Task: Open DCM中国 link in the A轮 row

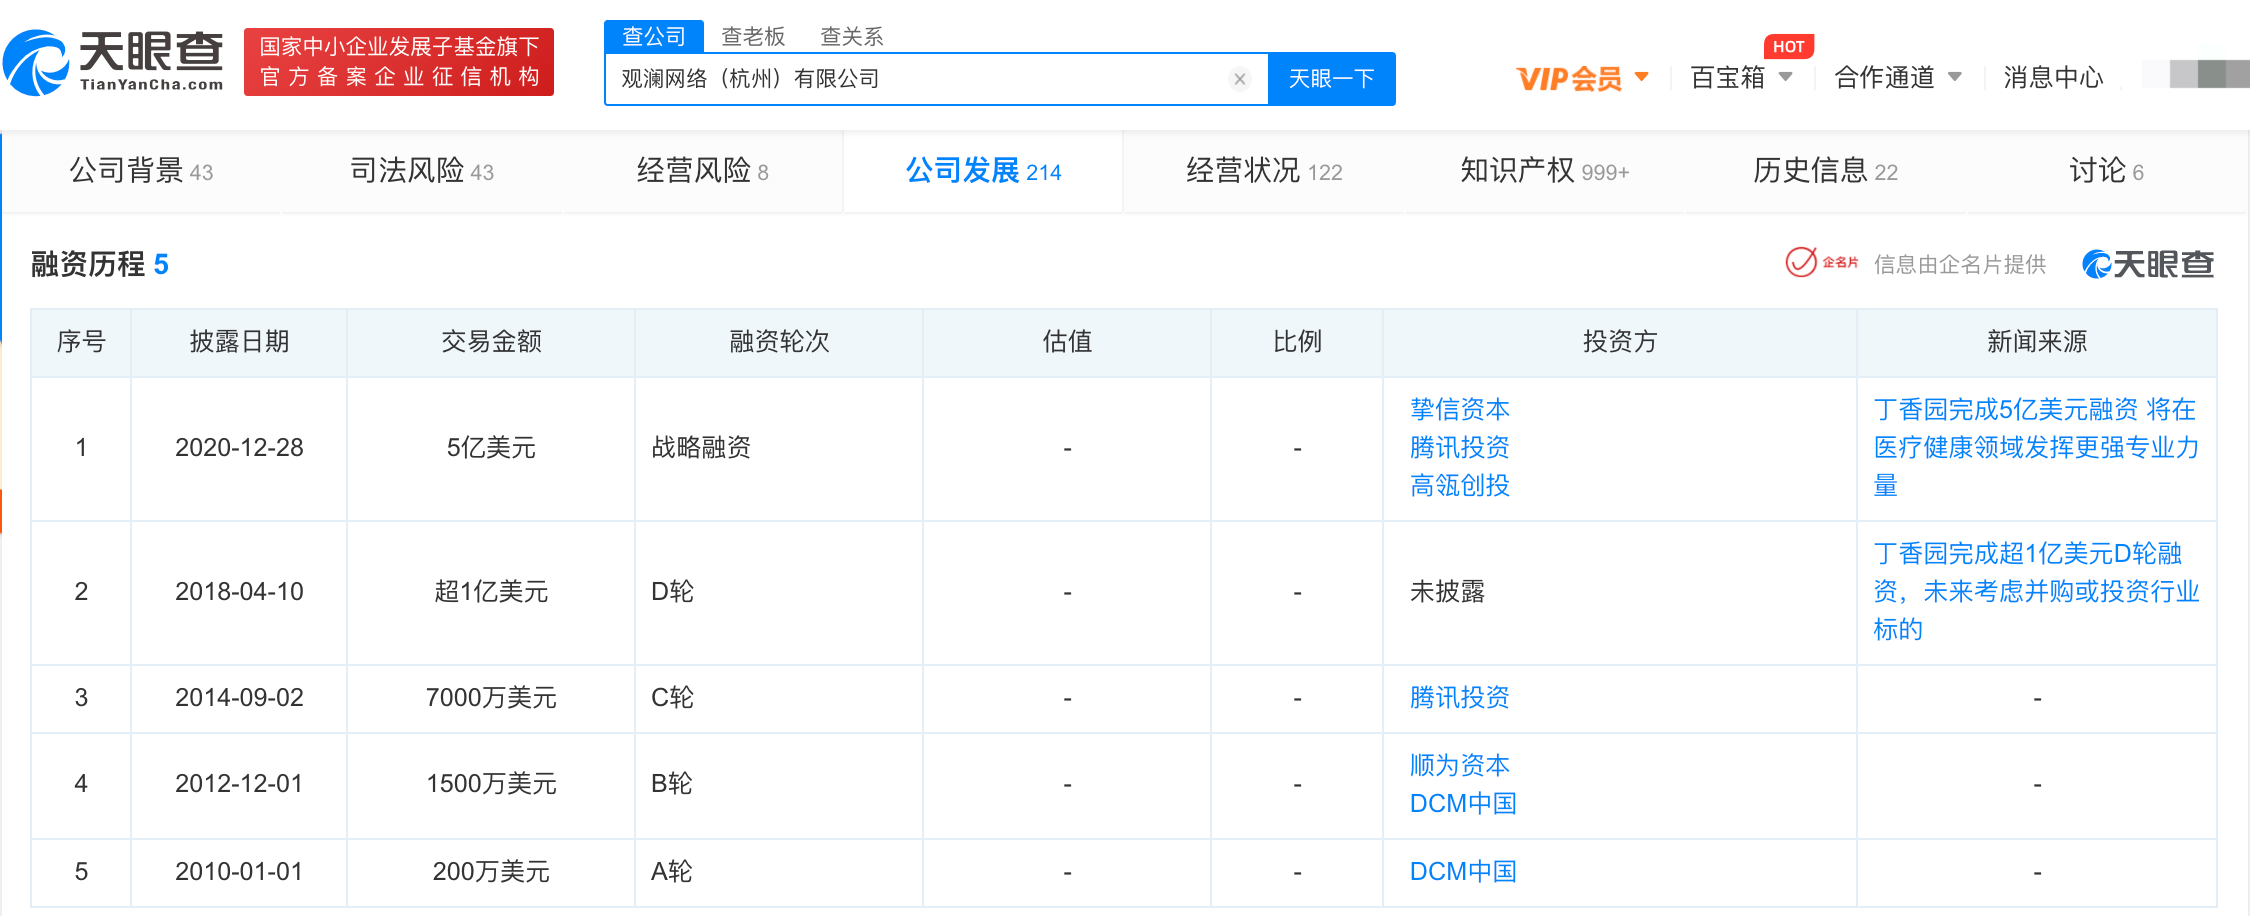Action: (1463, 871)
